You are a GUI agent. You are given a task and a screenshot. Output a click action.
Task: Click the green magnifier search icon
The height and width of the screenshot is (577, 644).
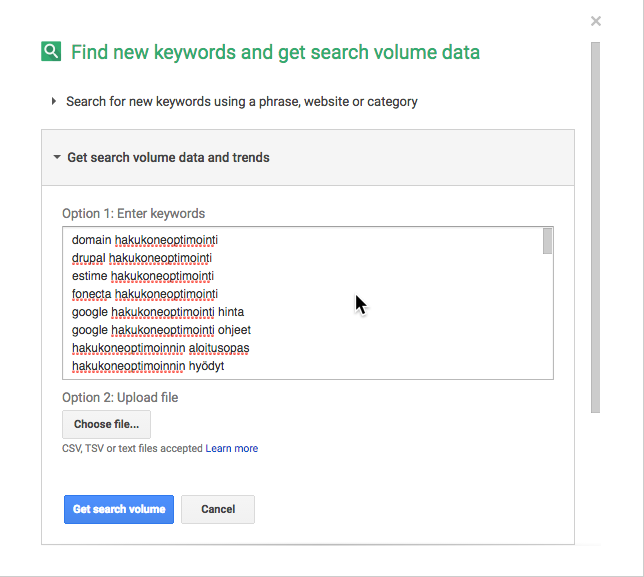point(51,51)
